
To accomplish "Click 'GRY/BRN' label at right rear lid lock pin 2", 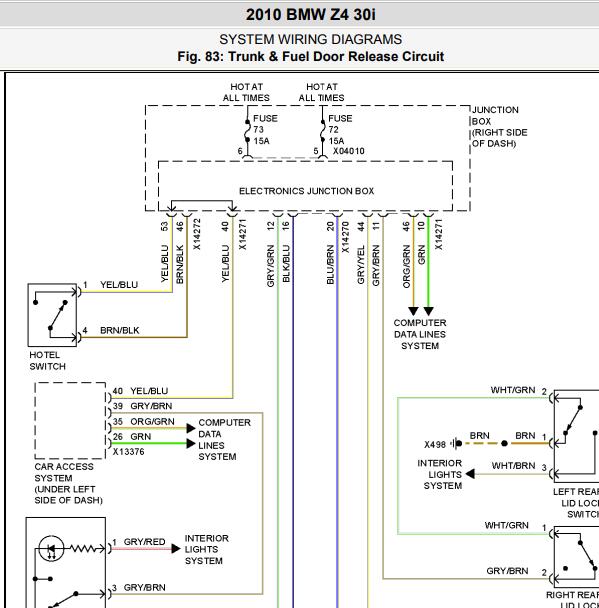I will tap(507, 571).
